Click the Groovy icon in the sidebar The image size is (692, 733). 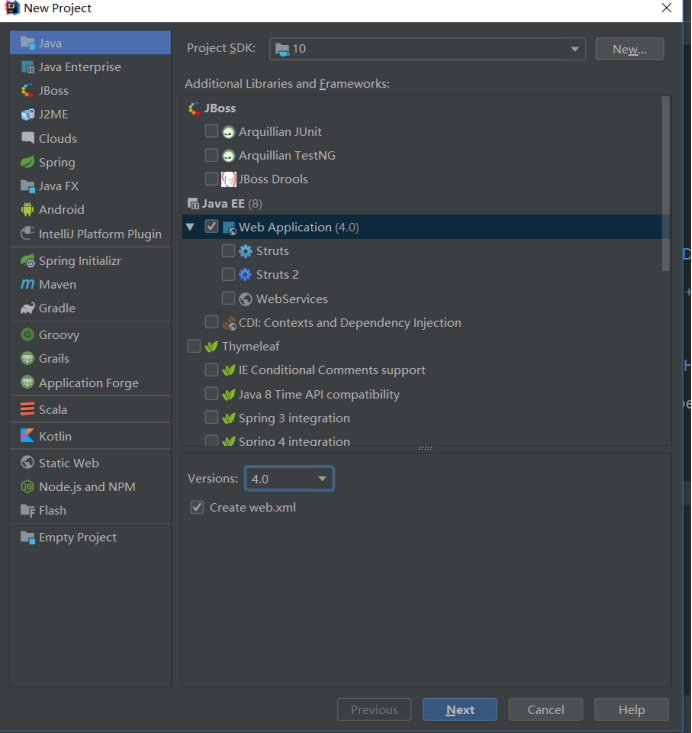pyautogui.click(x=27, y=335)
